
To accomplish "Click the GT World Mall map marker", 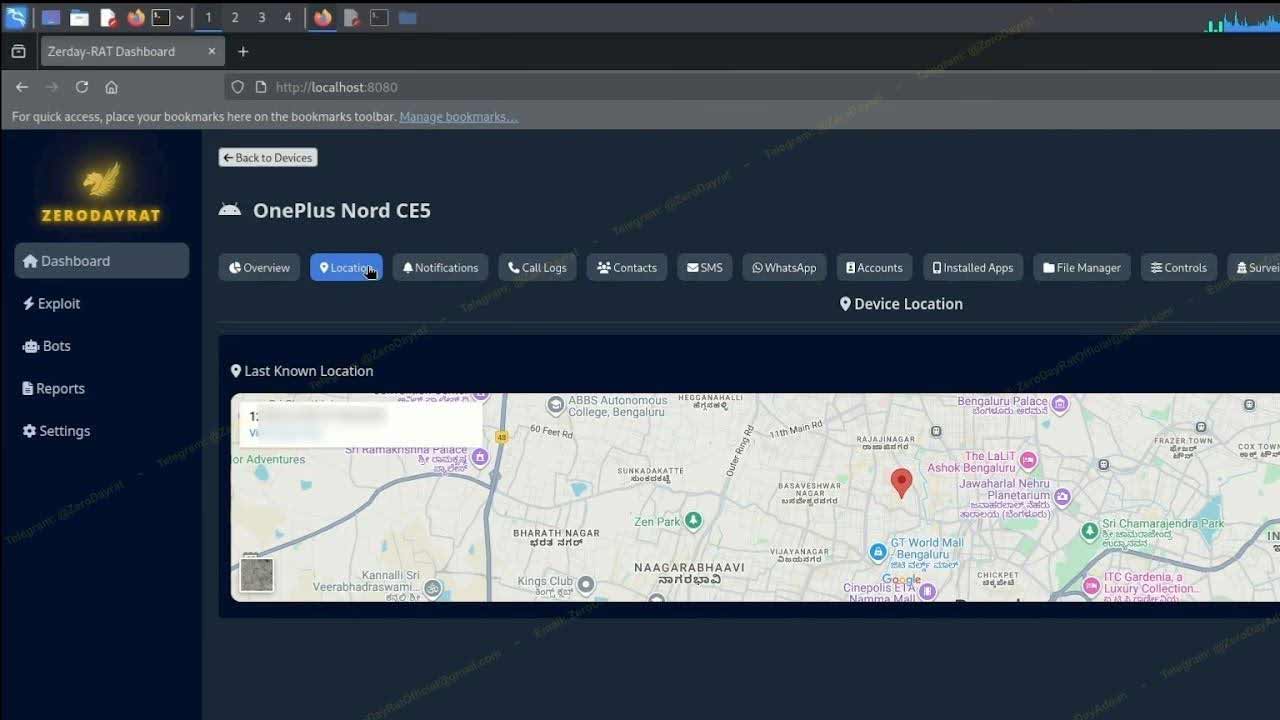I will pyautogui.click(x=877, y=551).
